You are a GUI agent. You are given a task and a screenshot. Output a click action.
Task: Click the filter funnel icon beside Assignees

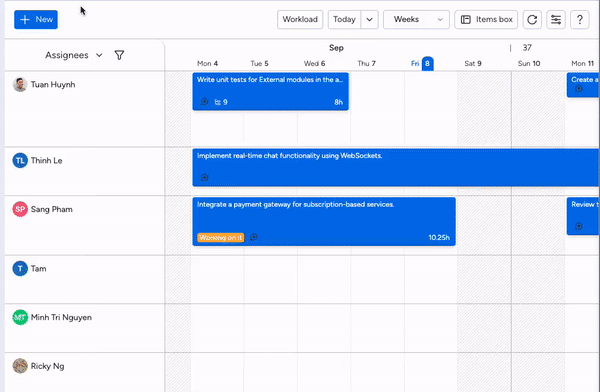point(119,55)
